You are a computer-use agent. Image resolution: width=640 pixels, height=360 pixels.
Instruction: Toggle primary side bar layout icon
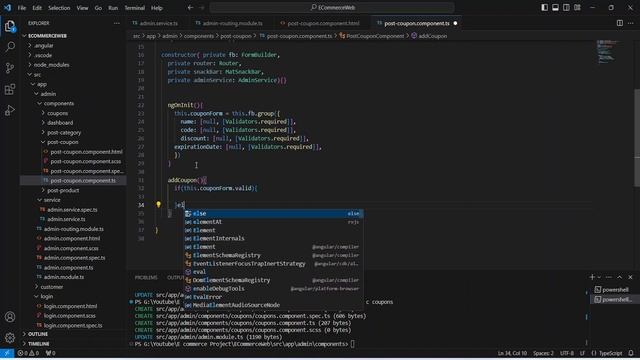[544, 7]
